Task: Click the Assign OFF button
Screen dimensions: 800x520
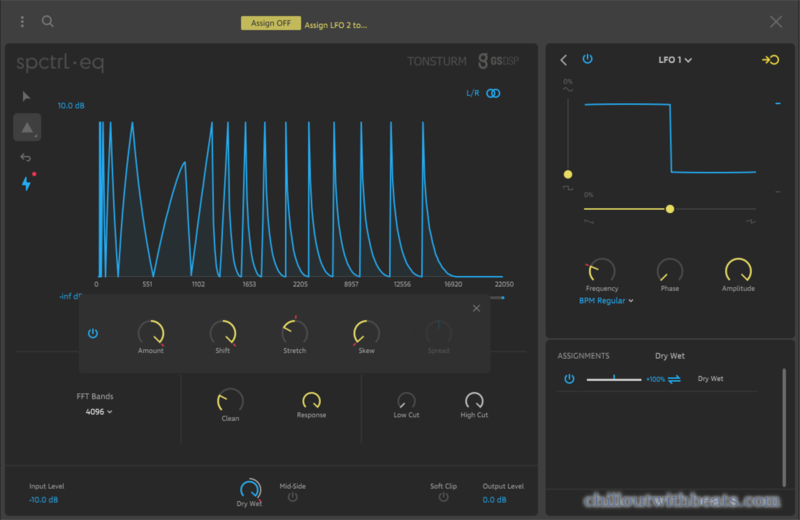Action: point(270,23)
